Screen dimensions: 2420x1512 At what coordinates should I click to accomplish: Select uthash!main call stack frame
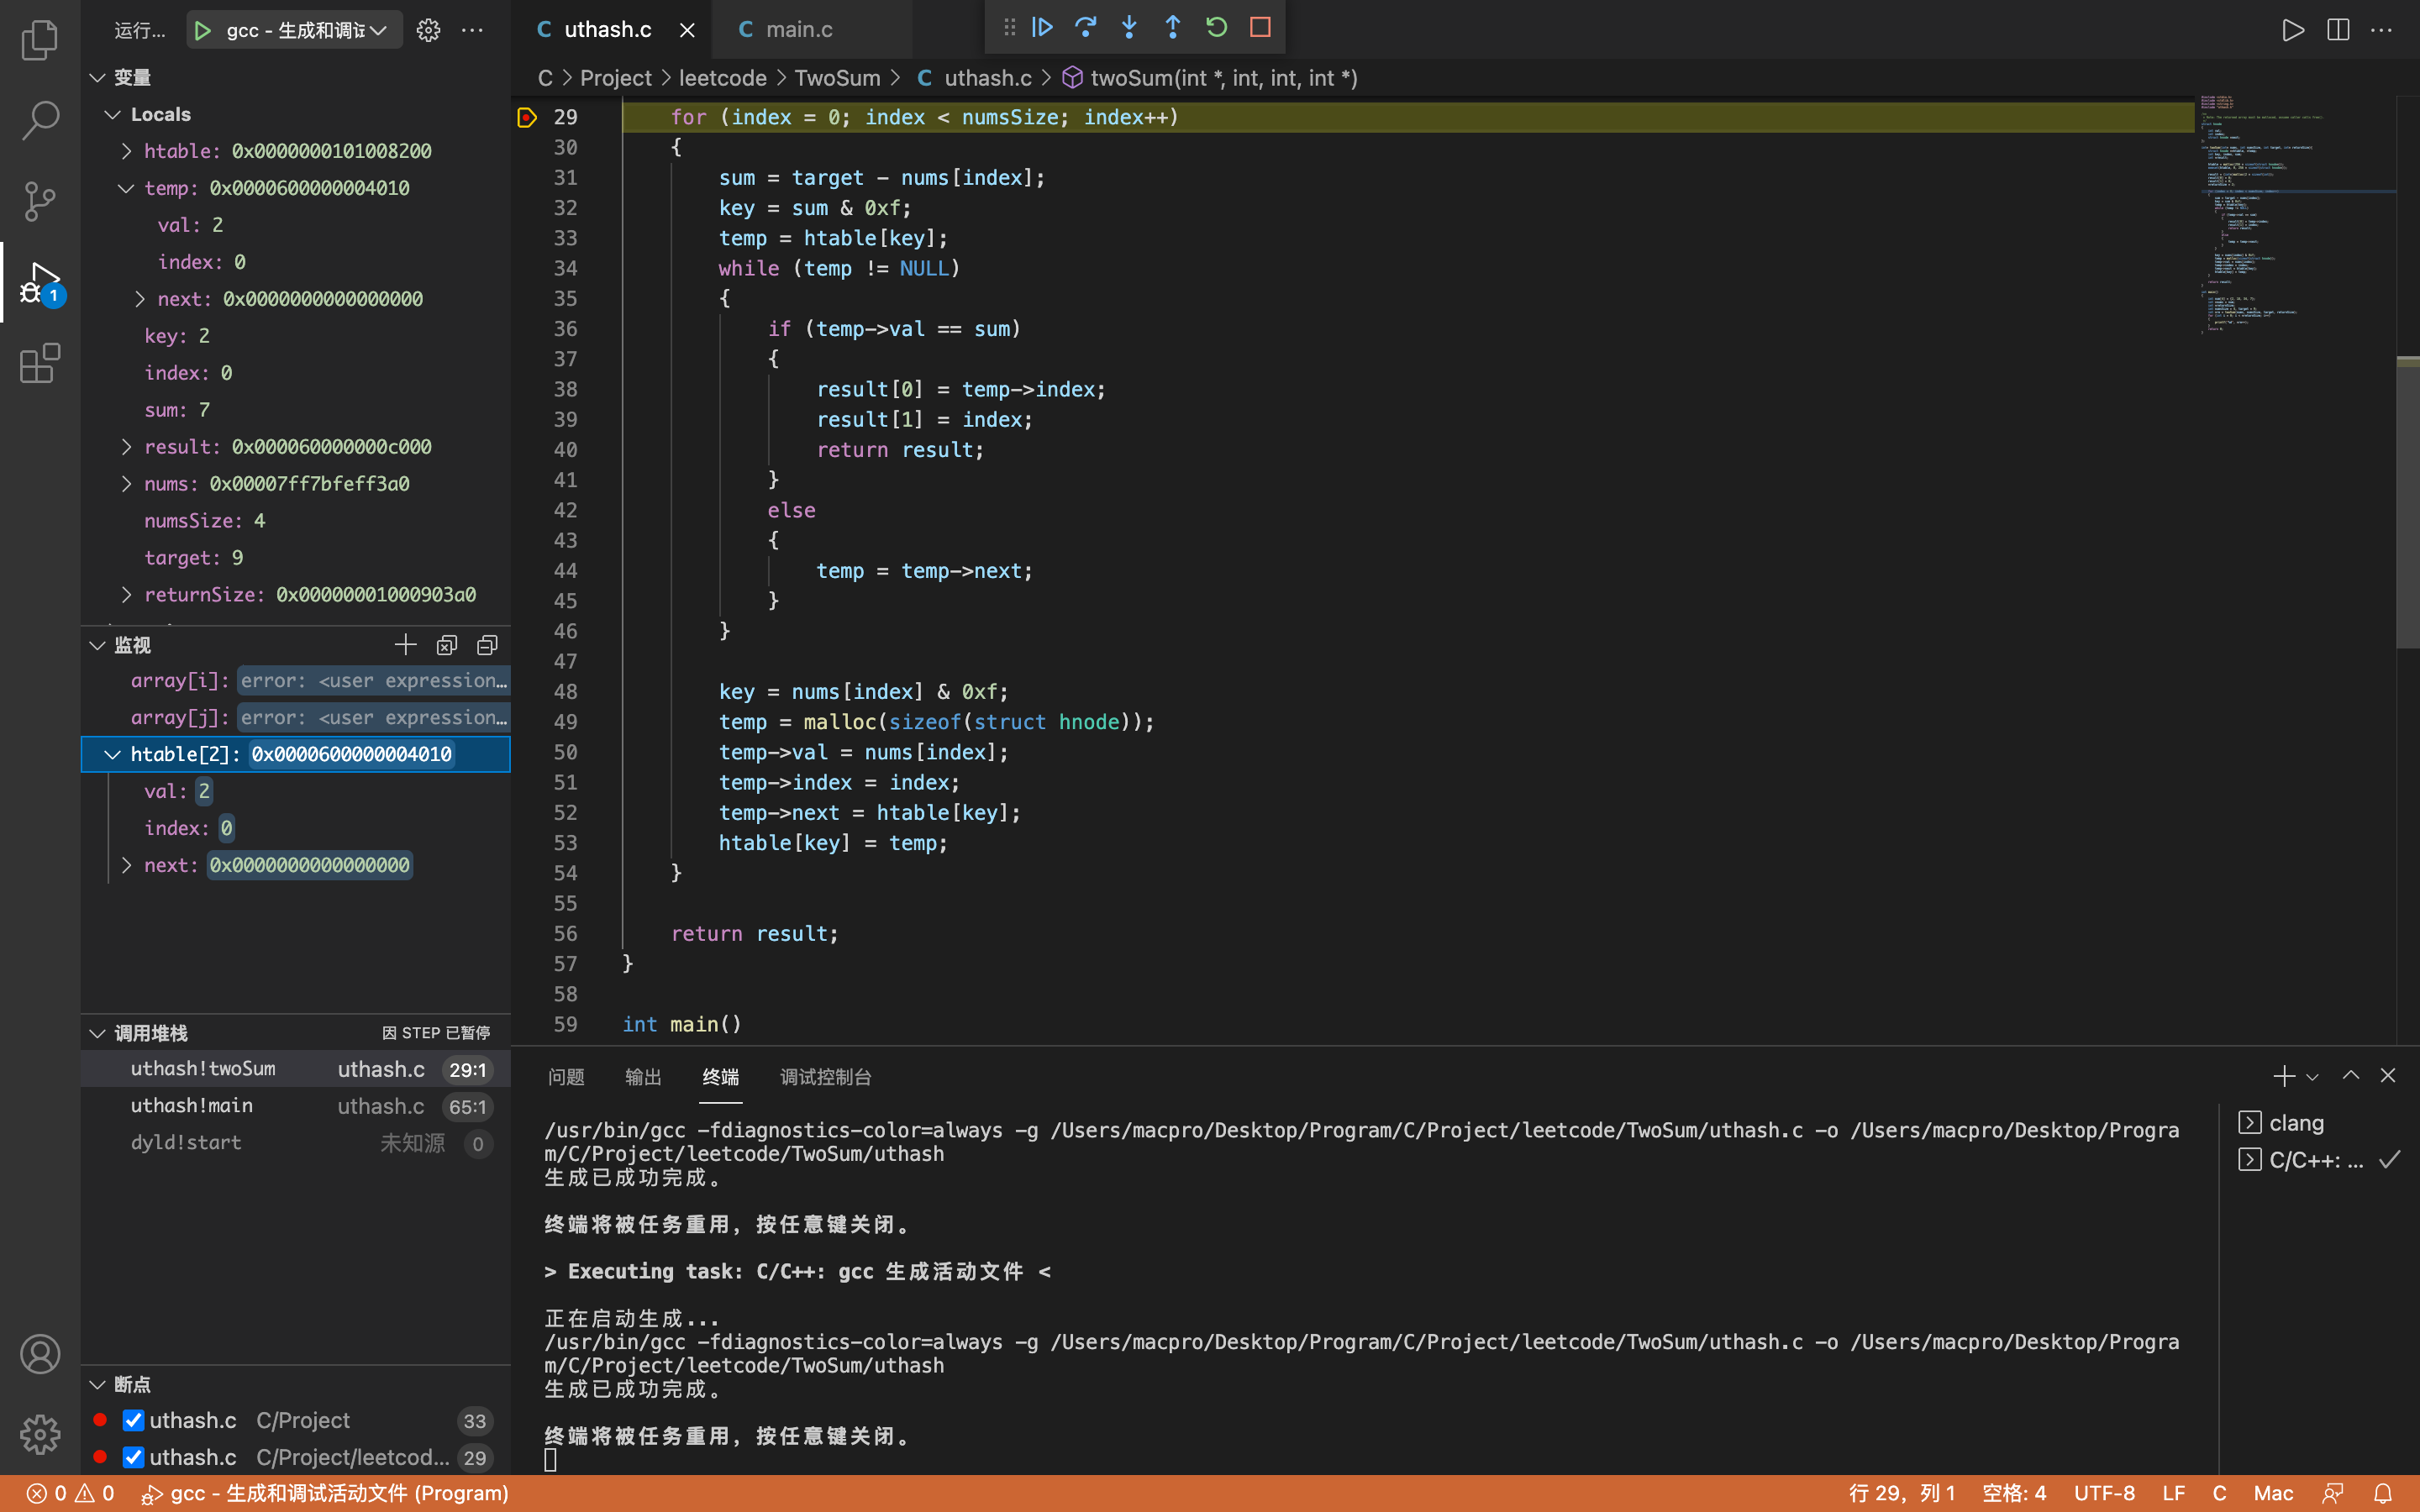tap(192, 1106)
